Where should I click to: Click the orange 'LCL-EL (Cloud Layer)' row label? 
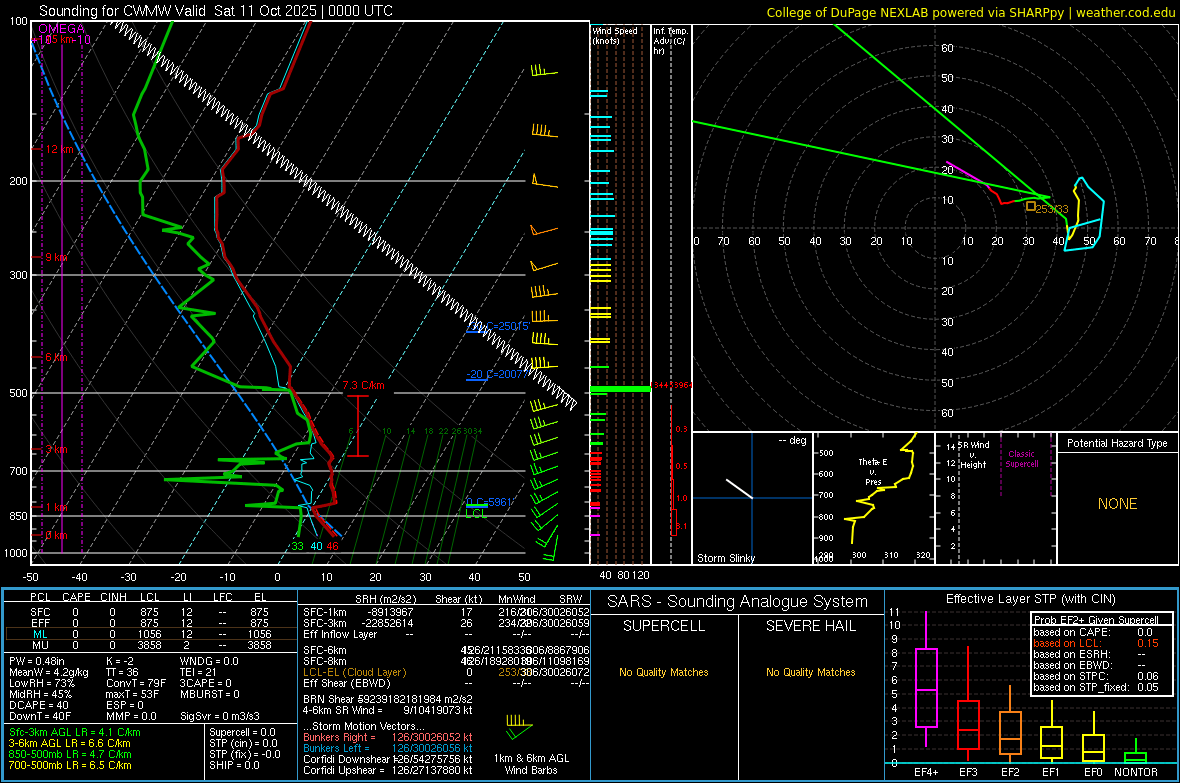[354, 672]
